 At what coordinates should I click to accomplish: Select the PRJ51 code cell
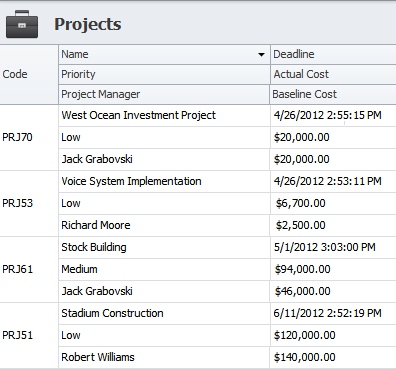coord(29,335)
